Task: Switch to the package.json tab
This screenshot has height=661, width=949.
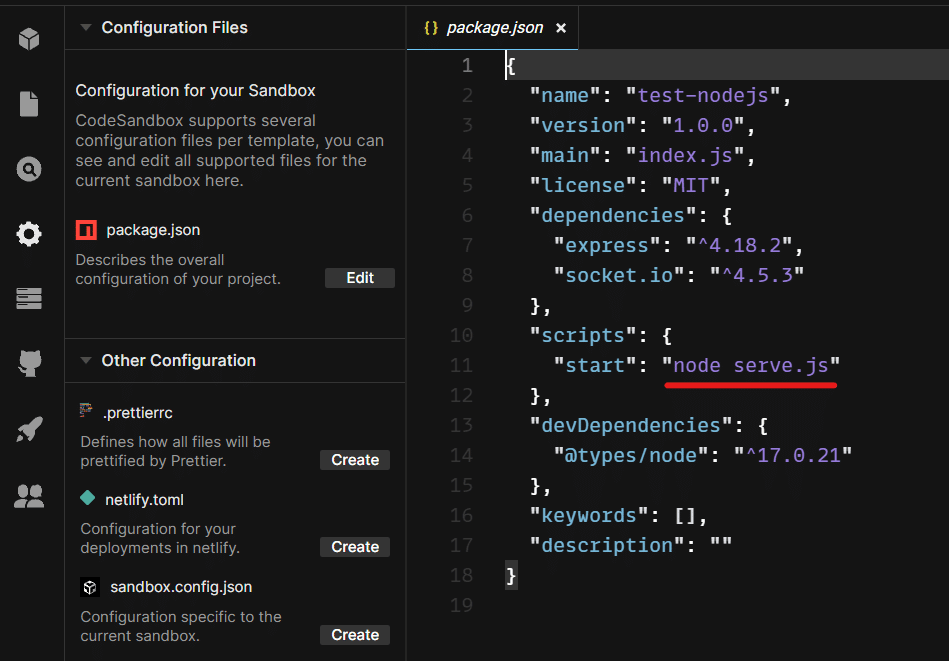Action: [493, 28]
